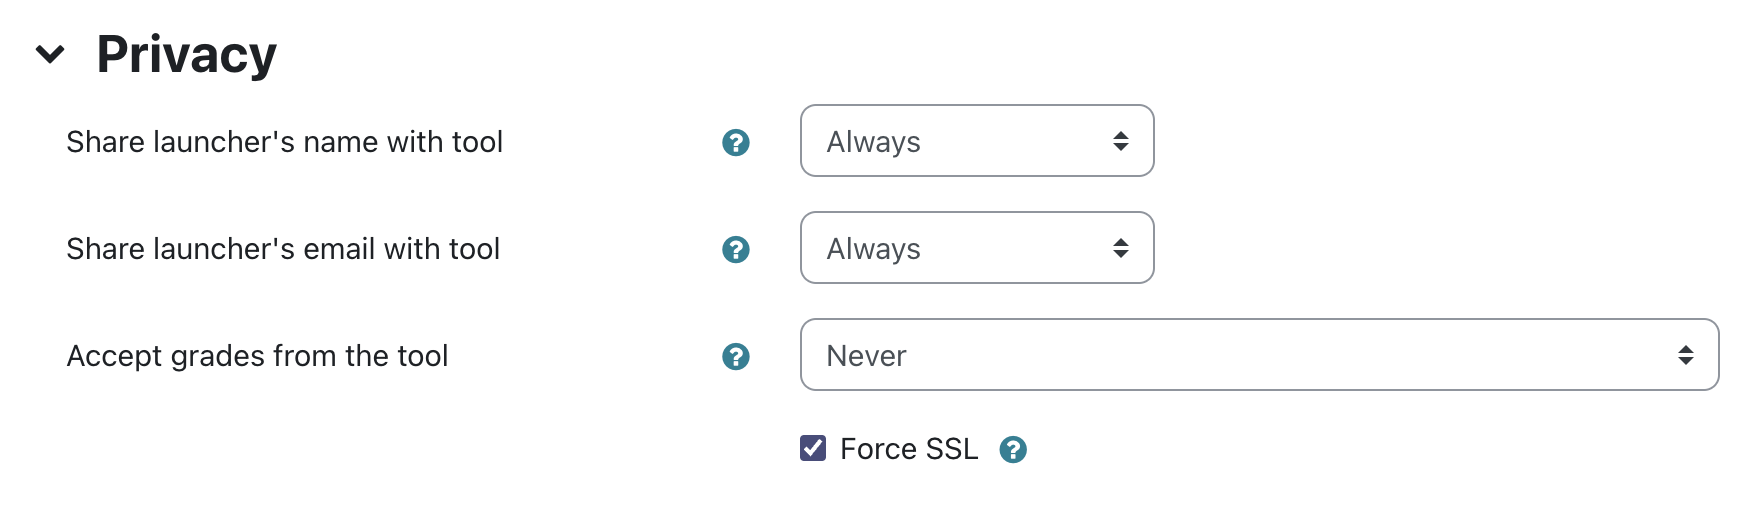
Task: Click the Privacy section heading
Action: [x=187, y=54]
